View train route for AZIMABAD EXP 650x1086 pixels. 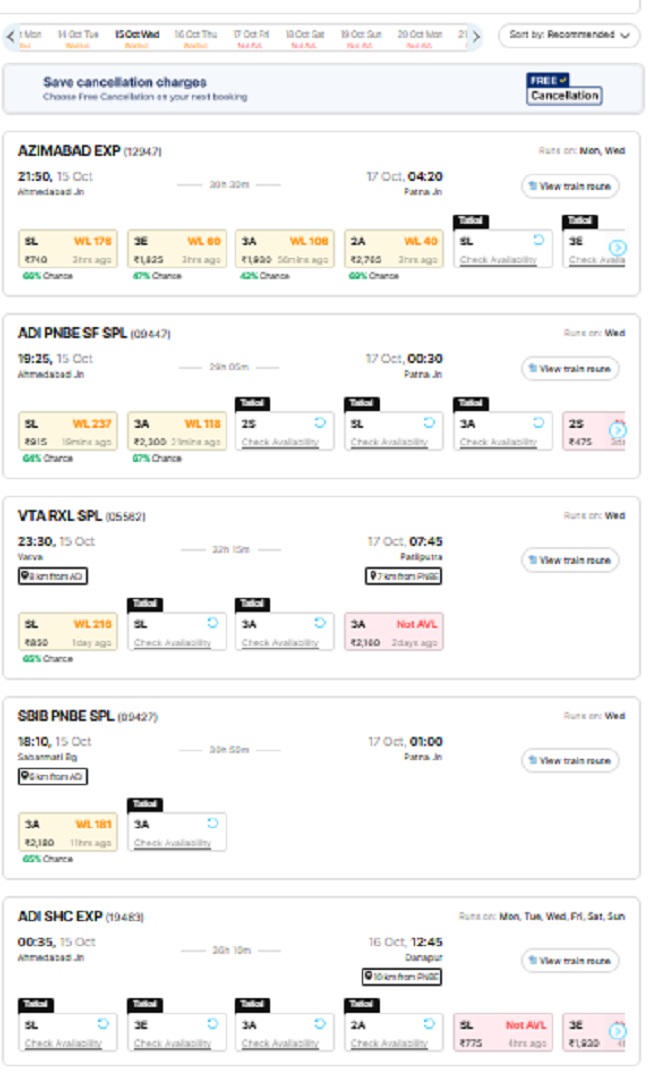569,186
